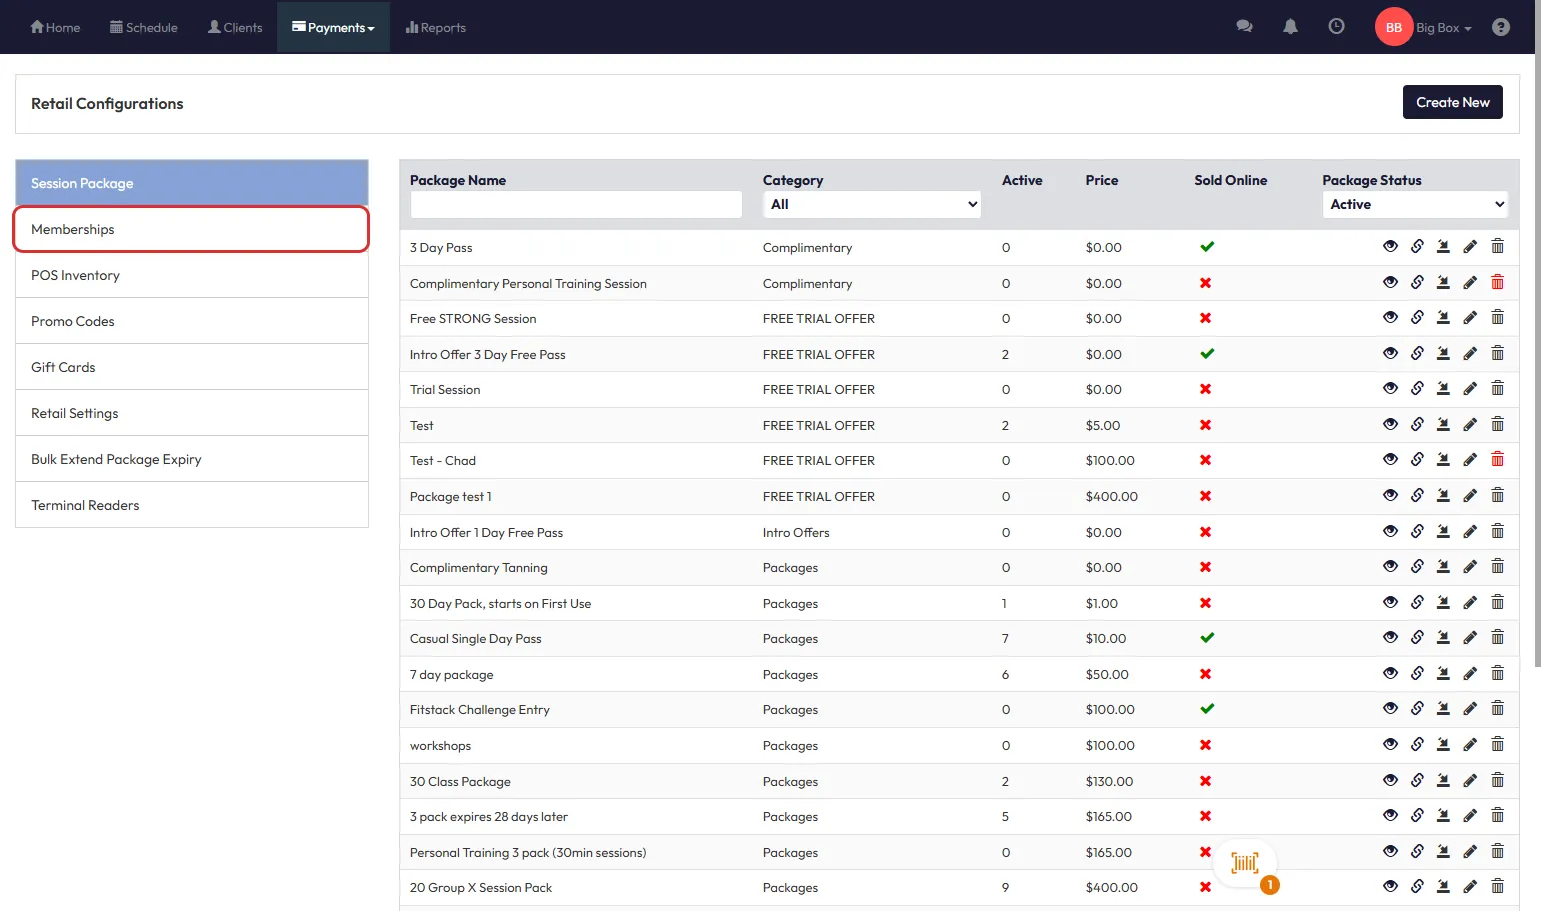
Task: Click download icon for Casual Single Day Pass
Action: [1443, 638]
